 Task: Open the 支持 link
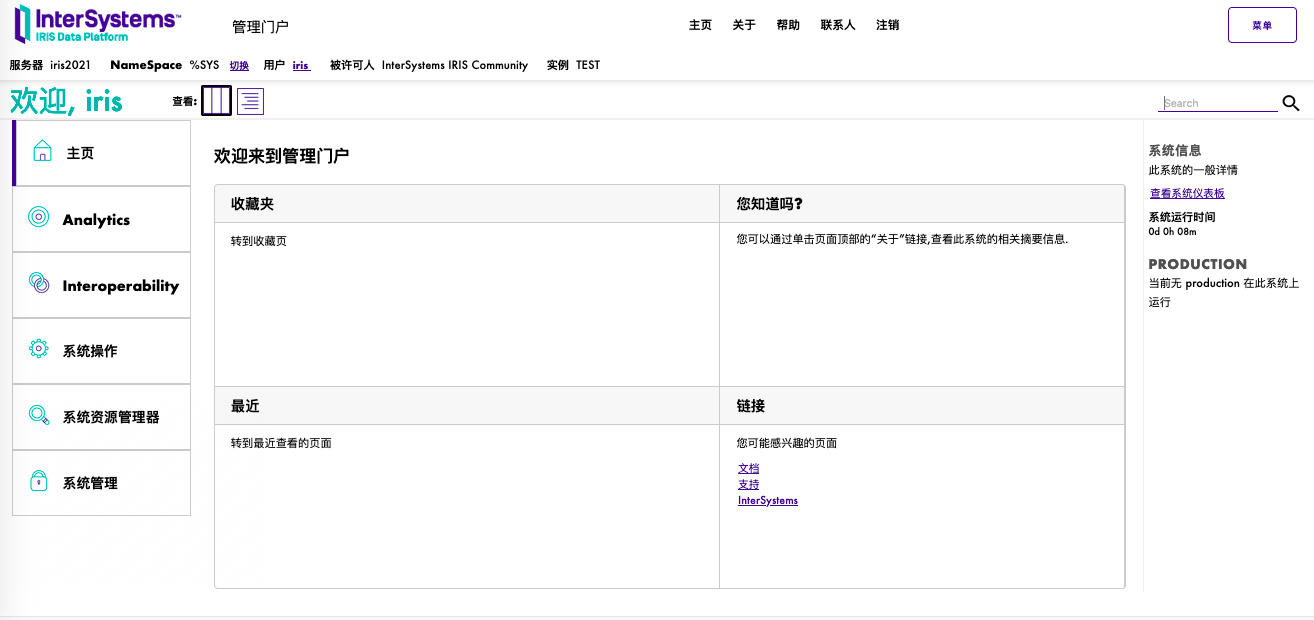[x=748, y=484]
